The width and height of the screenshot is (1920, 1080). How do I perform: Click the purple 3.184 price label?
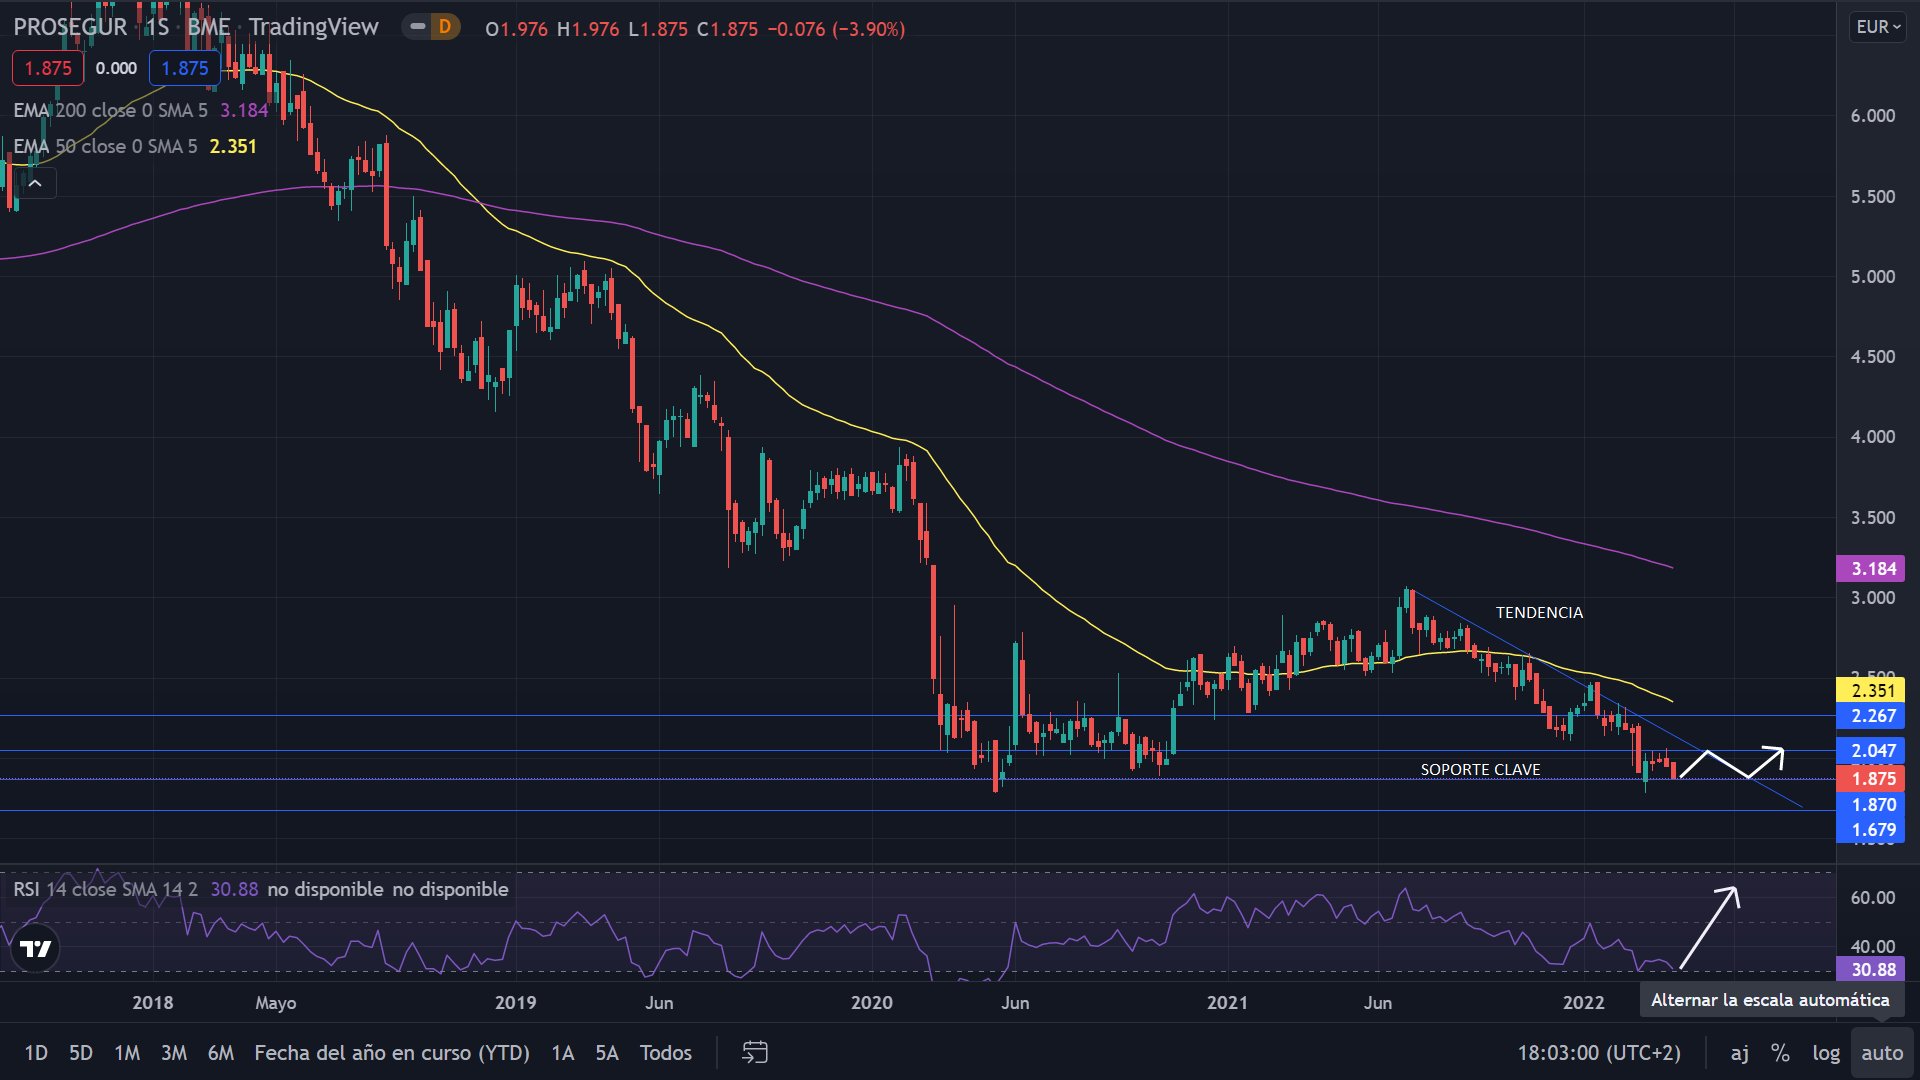1871,569
